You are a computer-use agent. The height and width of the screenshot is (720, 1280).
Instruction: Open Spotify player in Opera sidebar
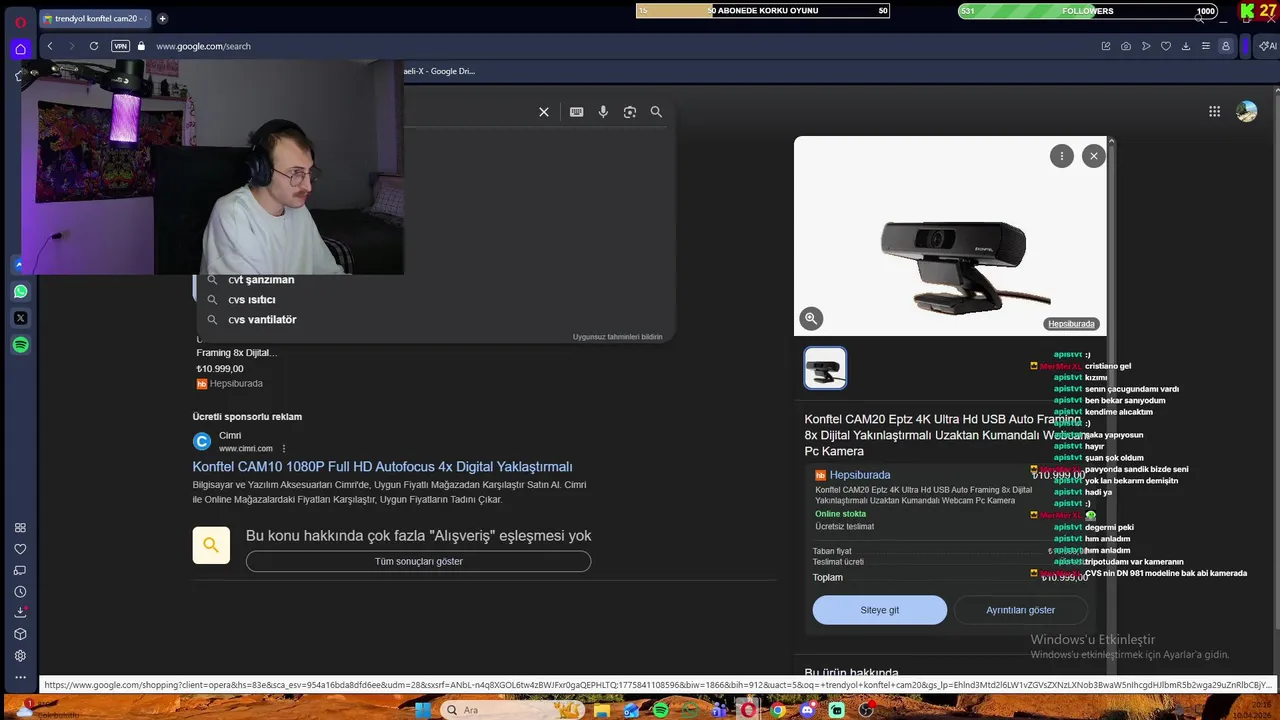tap(21, 345)
